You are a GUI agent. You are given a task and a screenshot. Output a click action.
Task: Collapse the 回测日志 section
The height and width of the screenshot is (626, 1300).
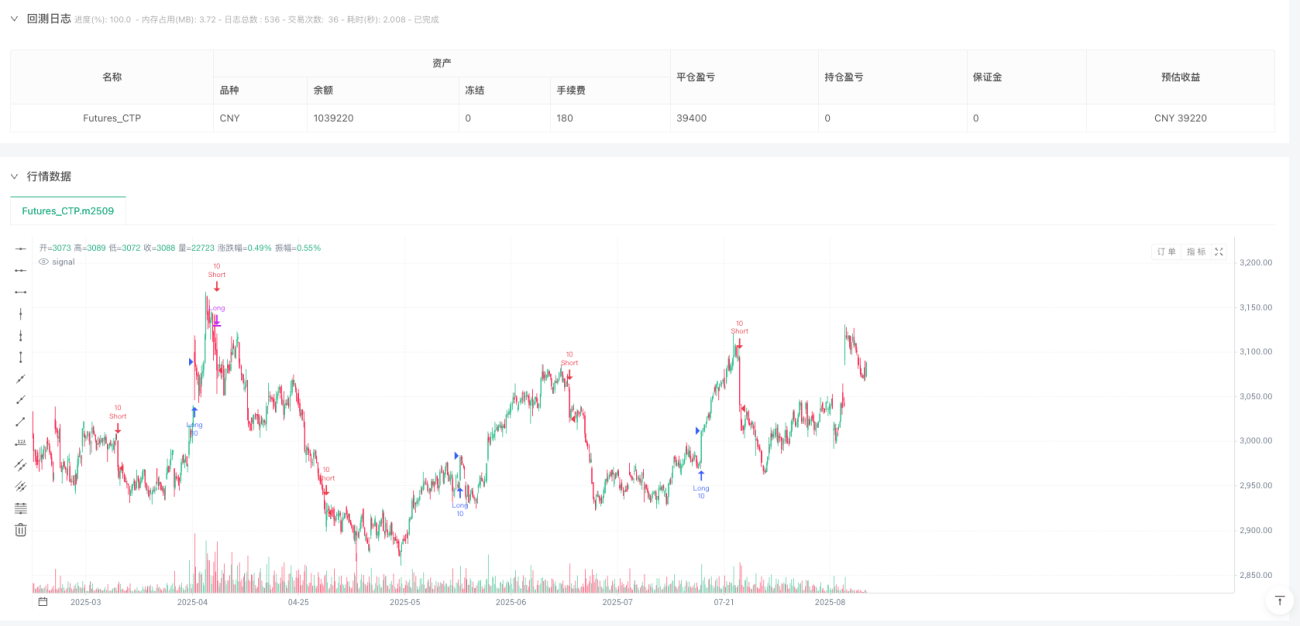point(14,18)
